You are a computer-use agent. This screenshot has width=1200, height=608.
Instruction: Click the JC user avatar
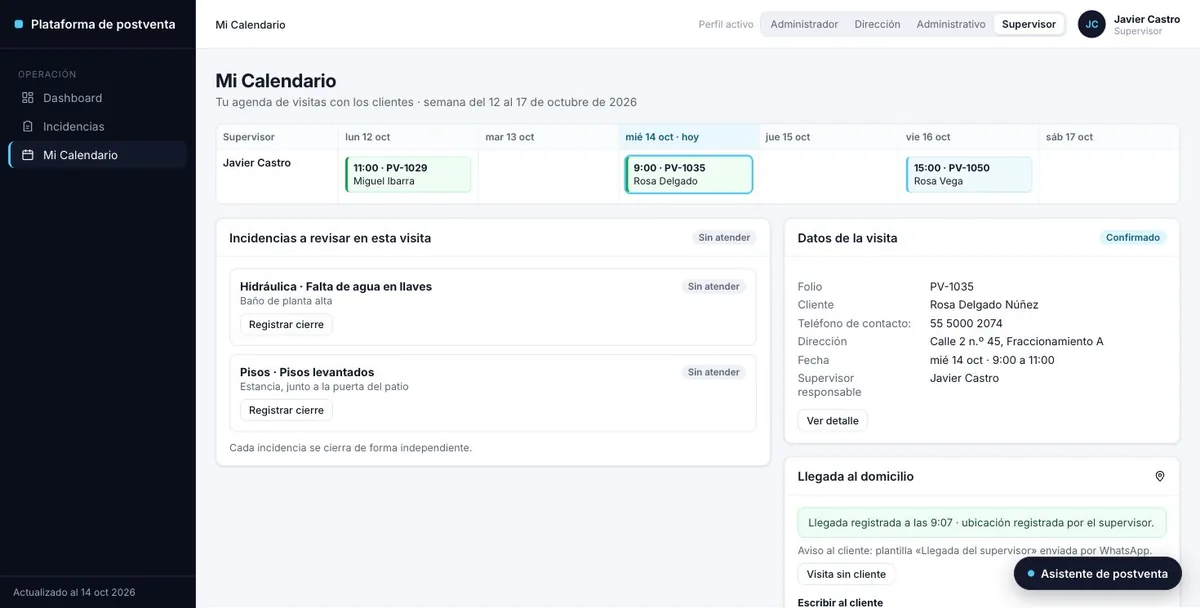(1092, 24)
